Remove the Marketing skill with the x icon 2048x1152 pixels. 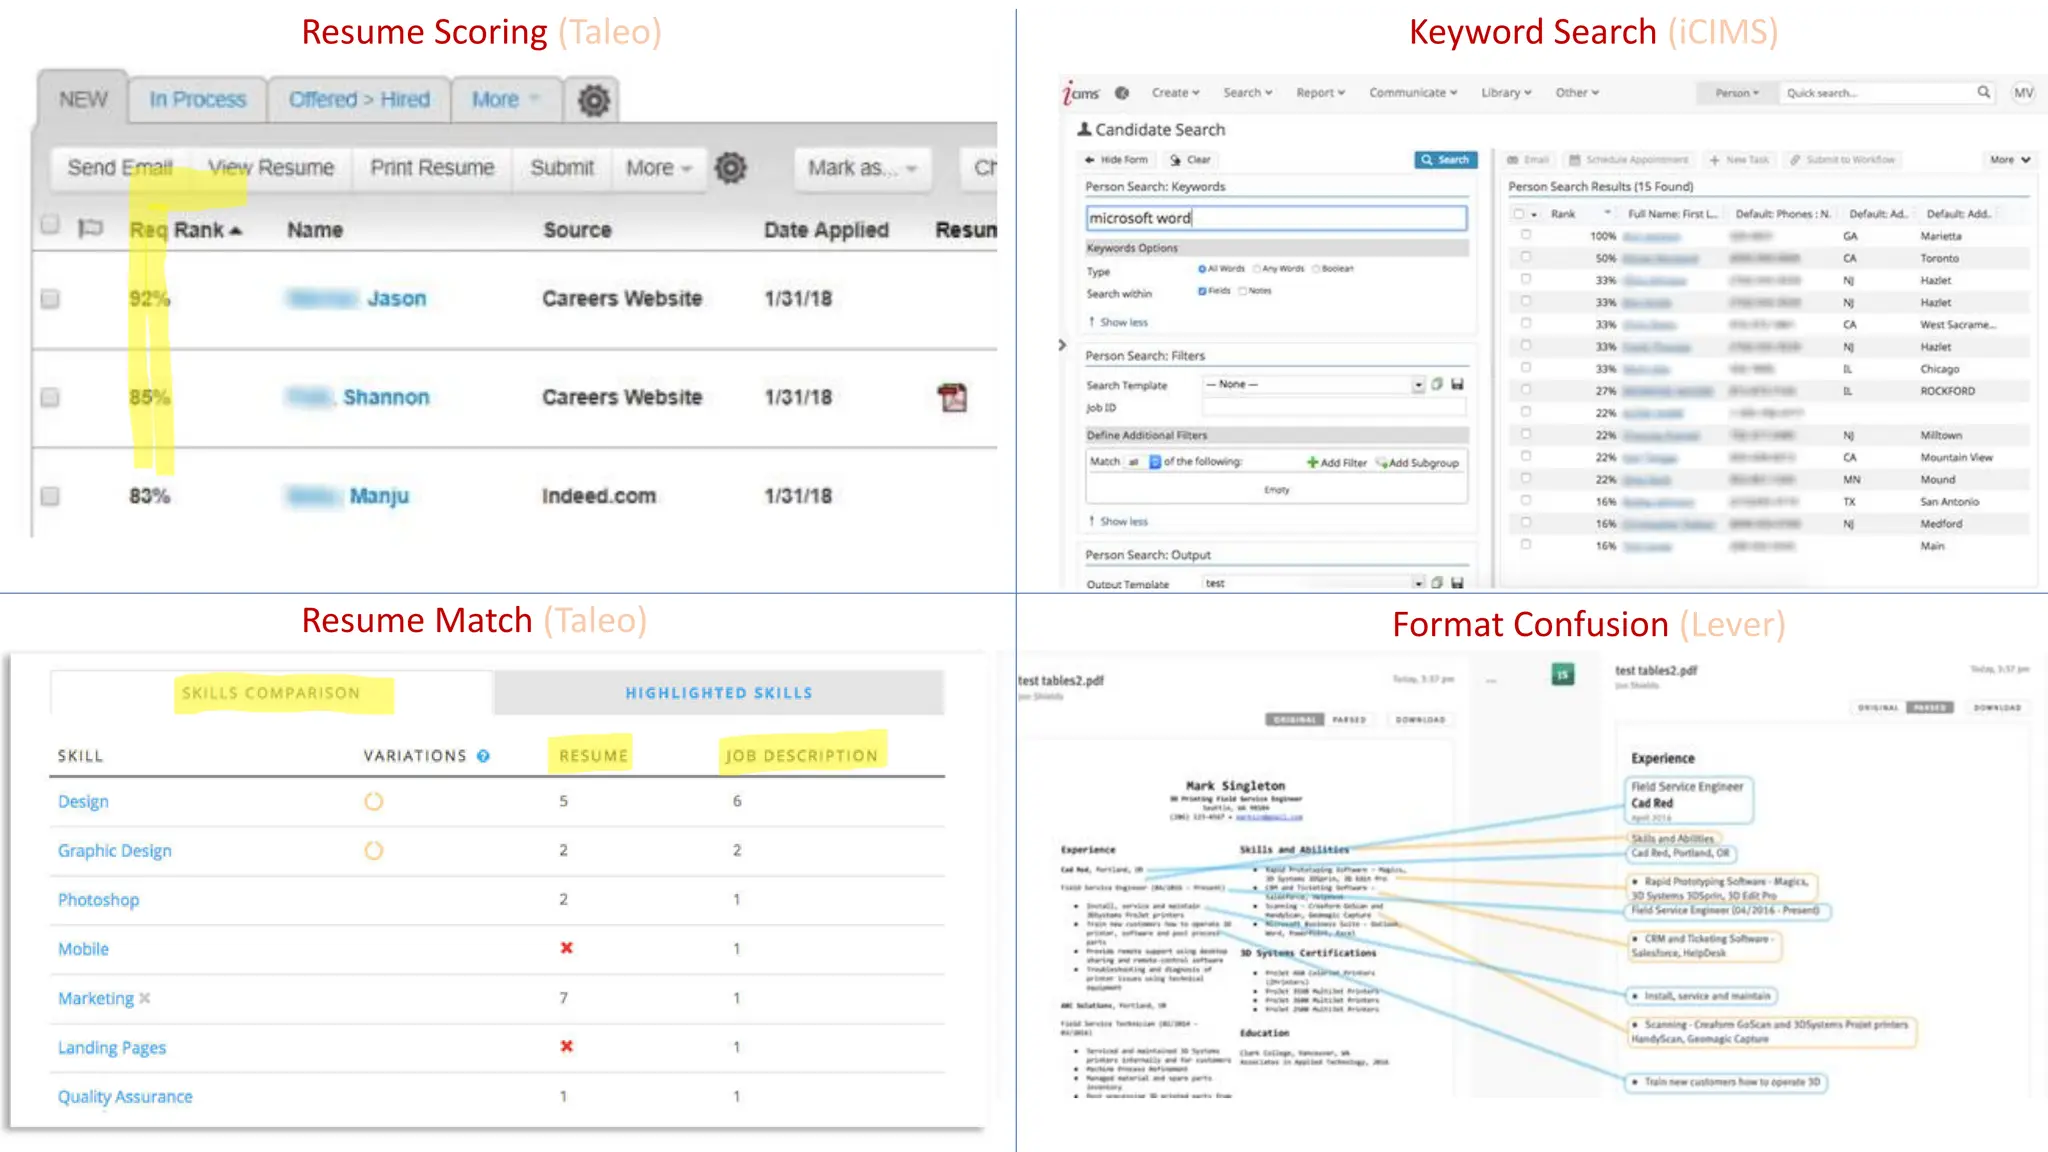click(145, 998)
